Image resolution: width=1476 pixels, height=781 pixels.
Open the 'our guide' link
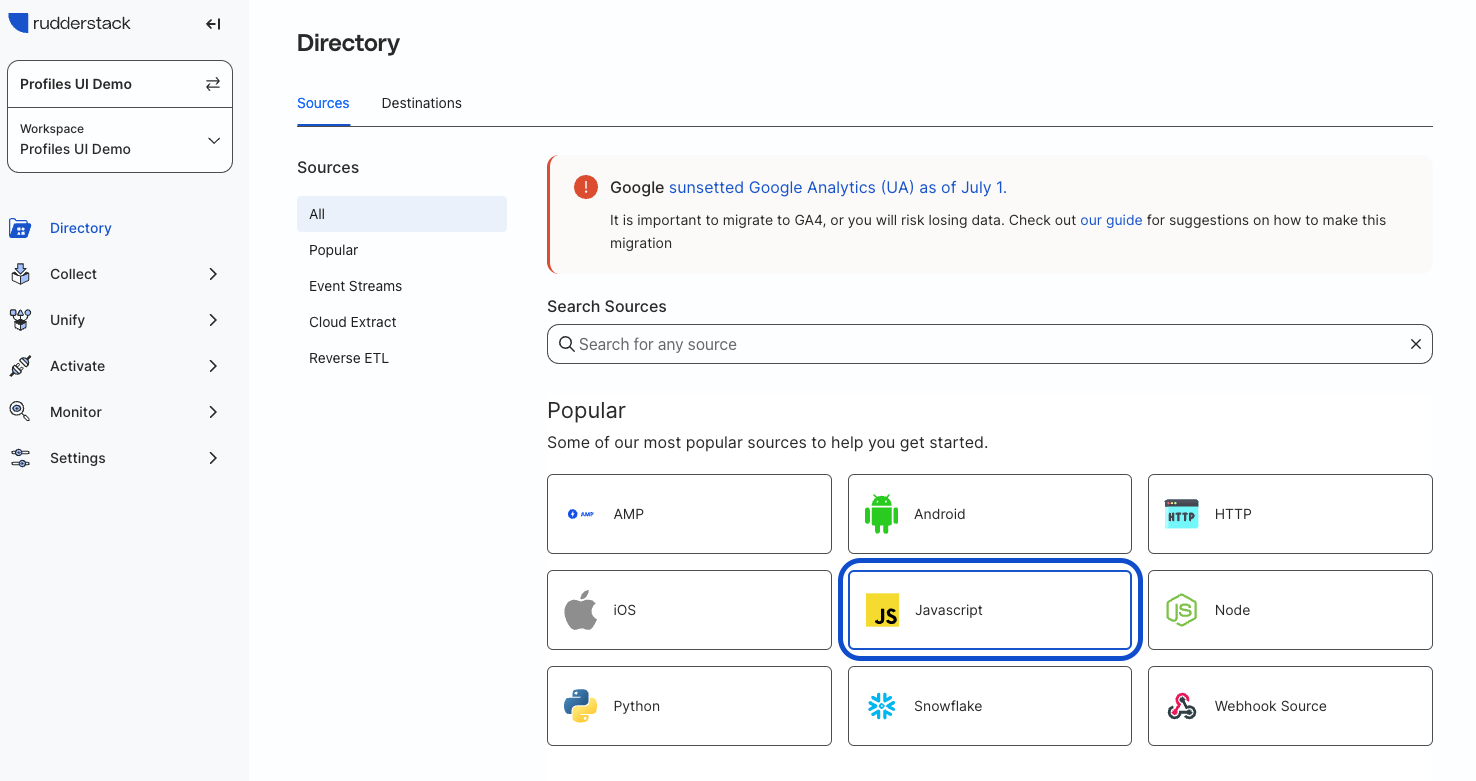coord(1111,220)
